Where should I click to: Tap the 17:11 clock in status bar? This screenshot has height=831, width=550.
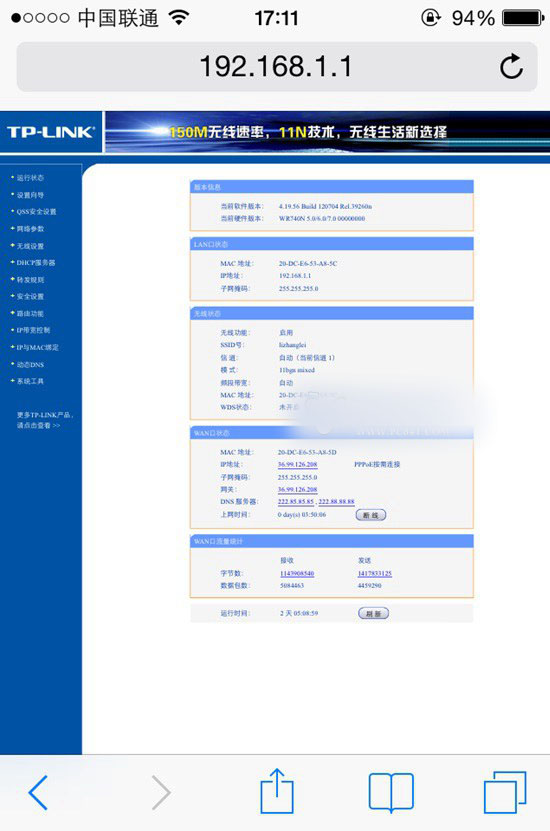pyautogui.click(x=276, y=19)
